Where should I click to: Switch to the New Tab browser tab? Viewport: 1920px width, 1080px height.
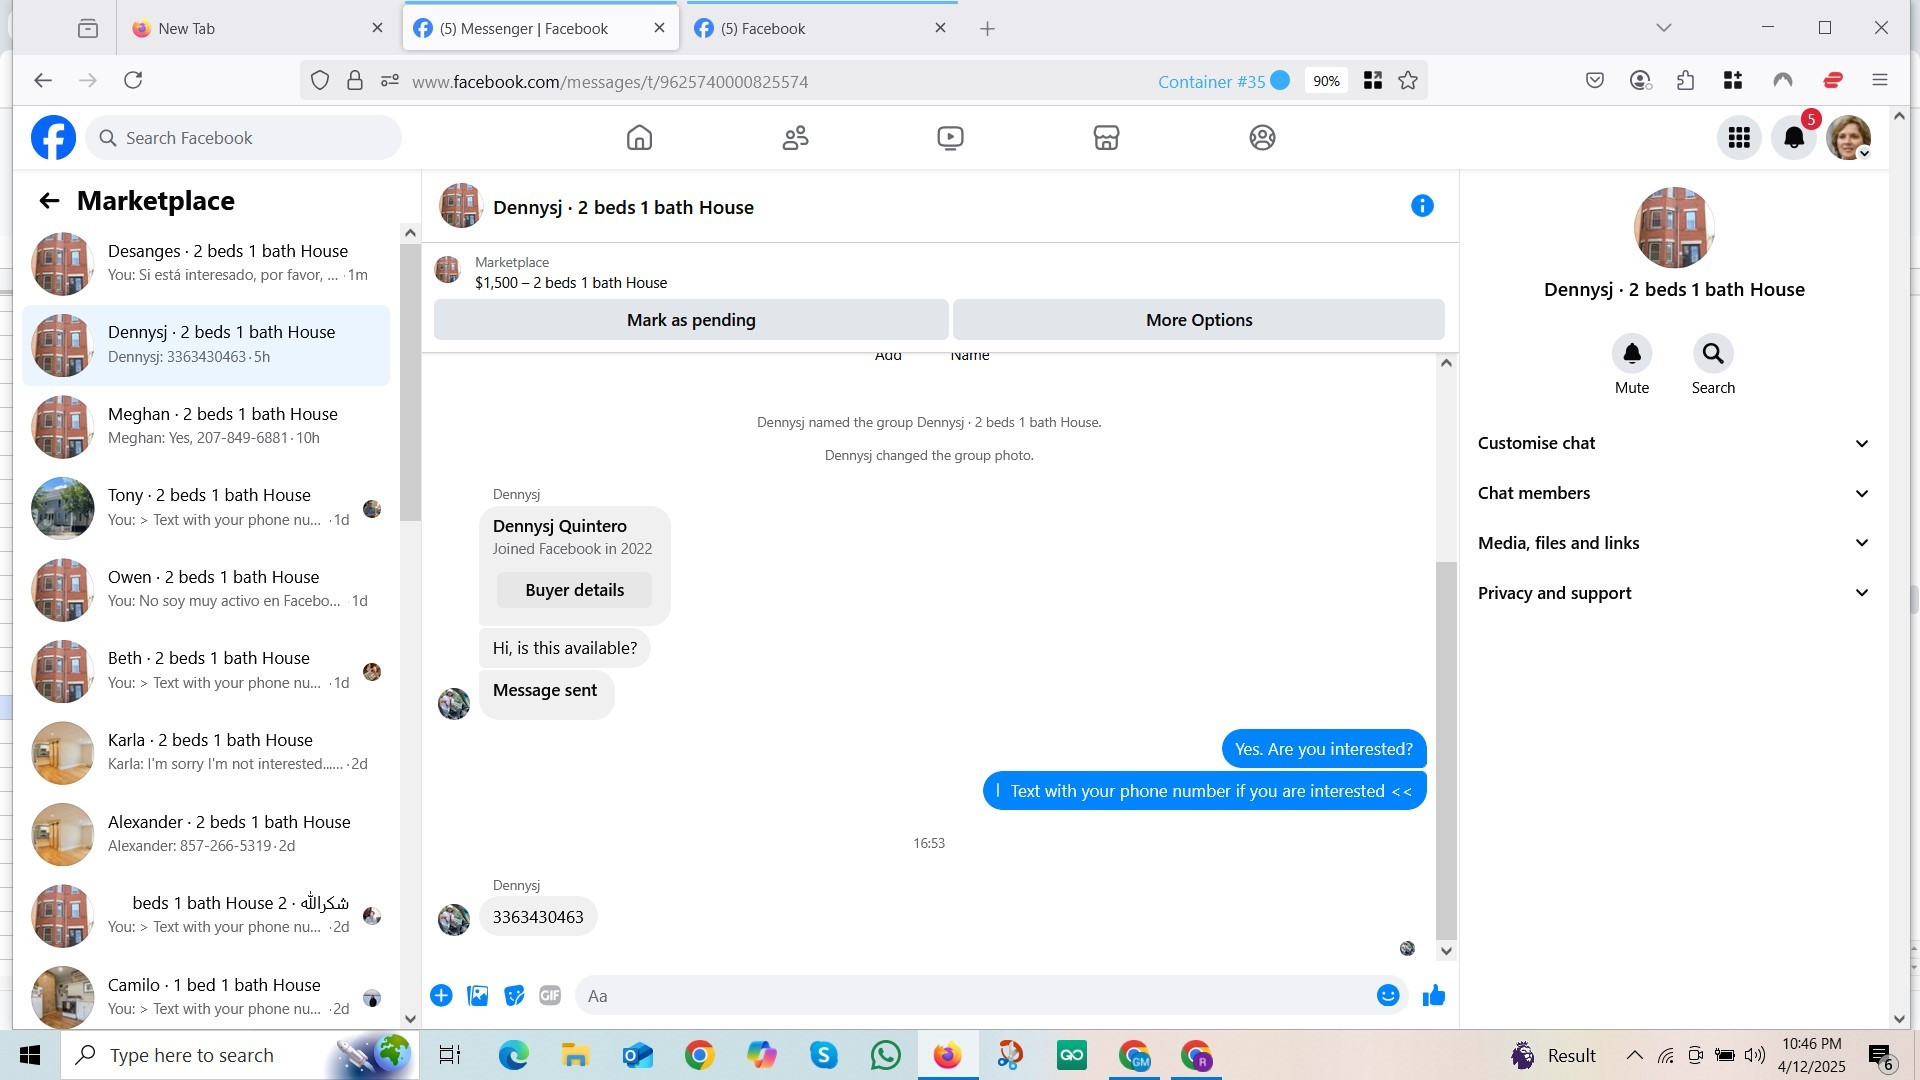[x=257, y=28]
